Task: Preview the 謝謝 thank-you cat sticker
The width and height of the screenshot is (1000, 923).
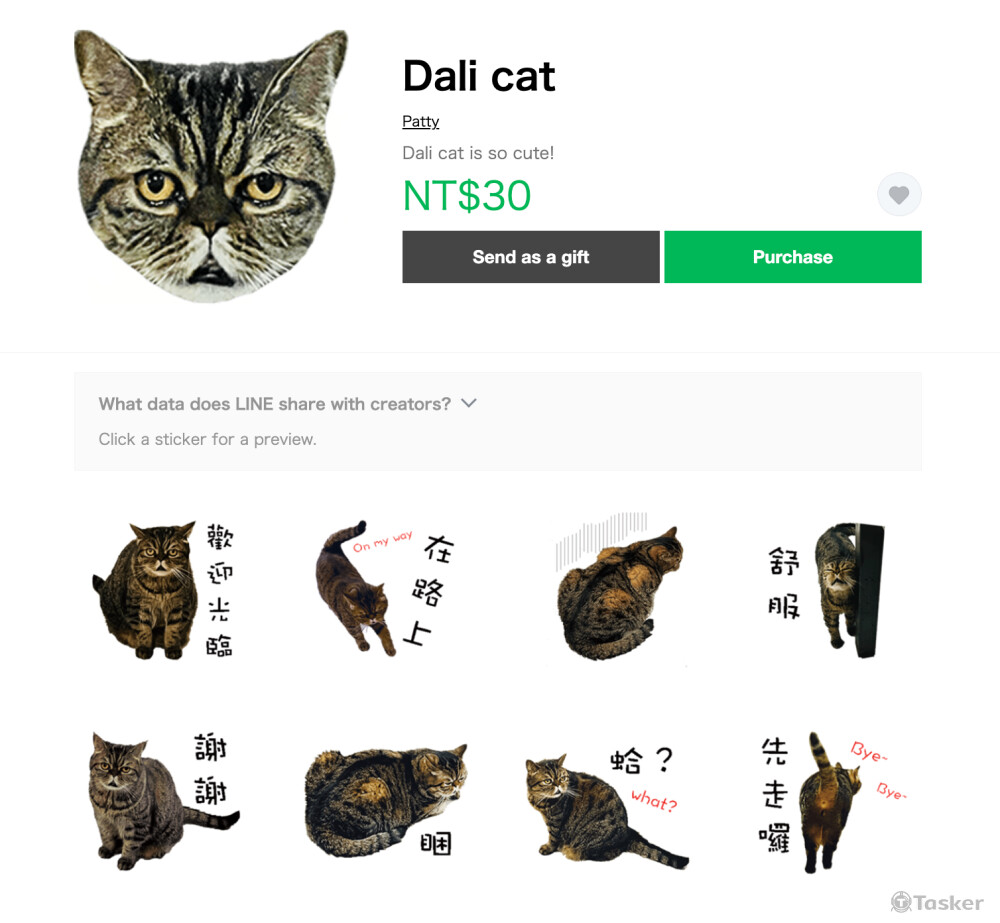Action: coord(165,801)
